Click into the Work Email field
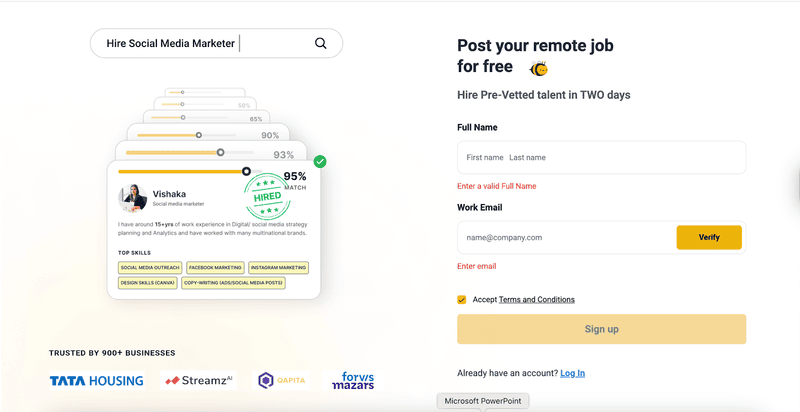This screenshot has width=800, height=412. [x=565, y=238]
